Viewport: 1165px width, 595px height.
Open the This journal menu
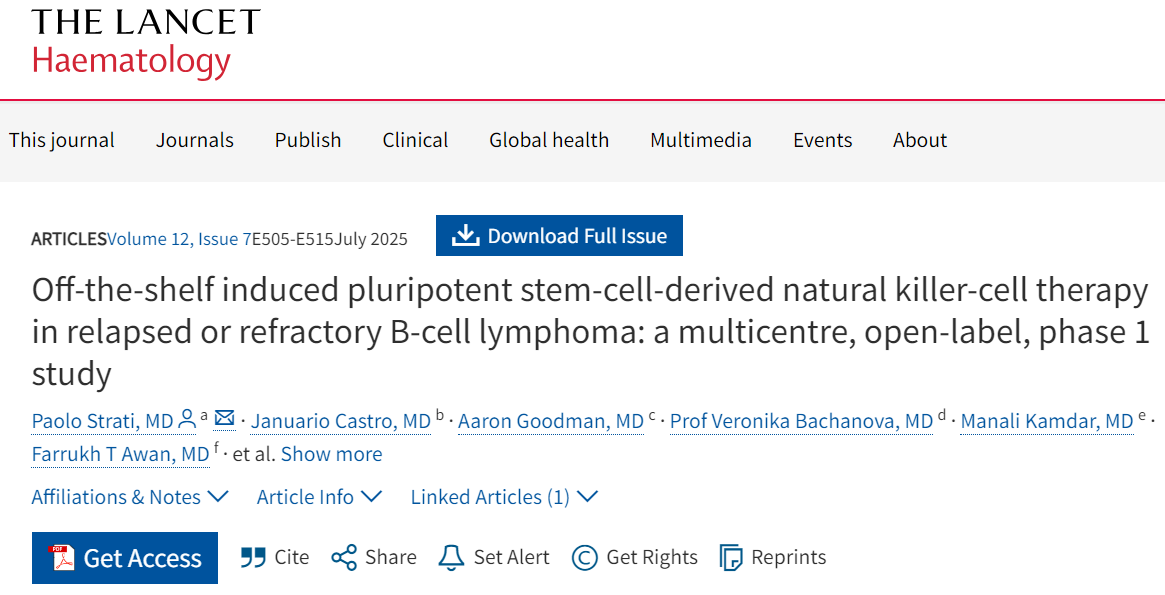[x=62, y=140]
